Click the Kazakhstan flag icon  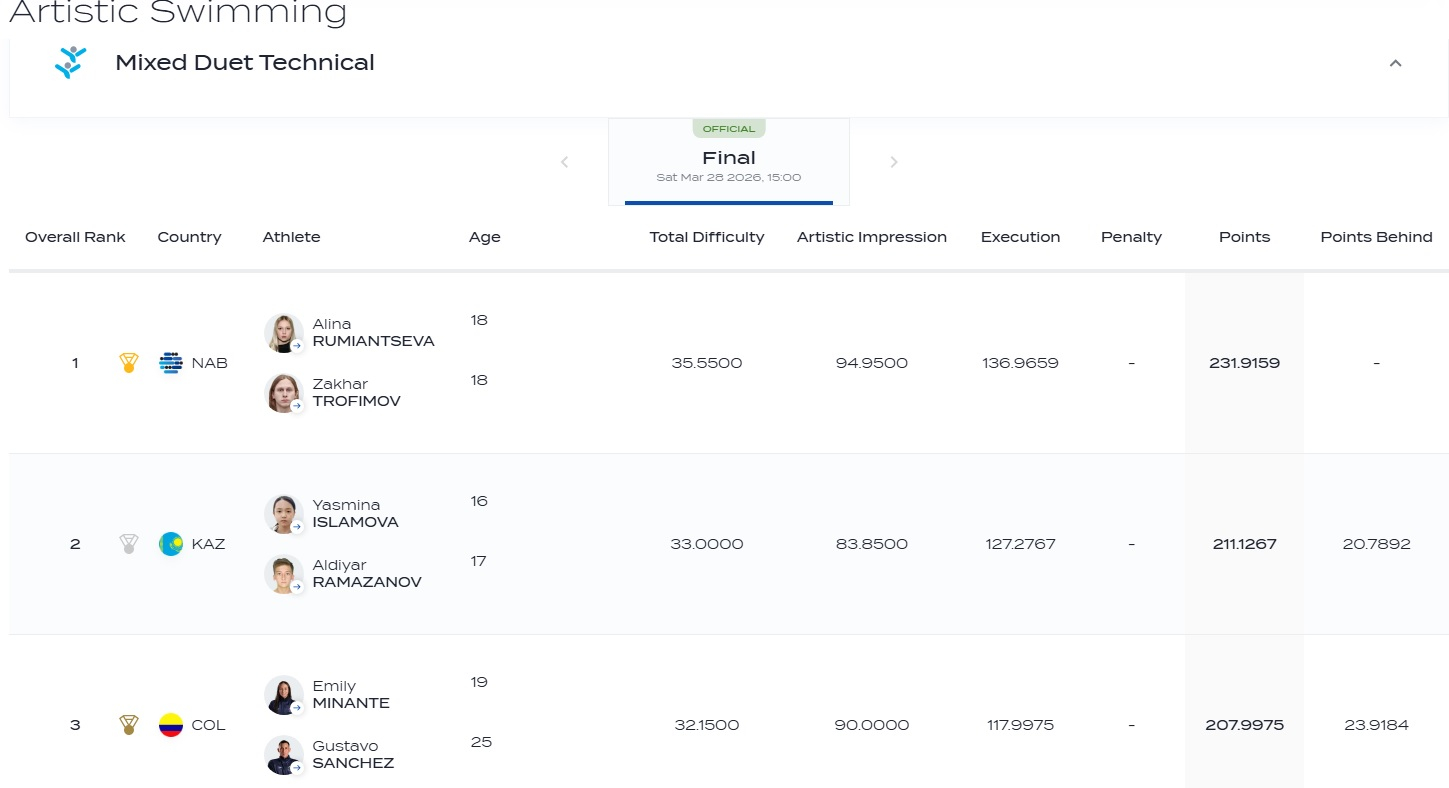coord(171,544)
